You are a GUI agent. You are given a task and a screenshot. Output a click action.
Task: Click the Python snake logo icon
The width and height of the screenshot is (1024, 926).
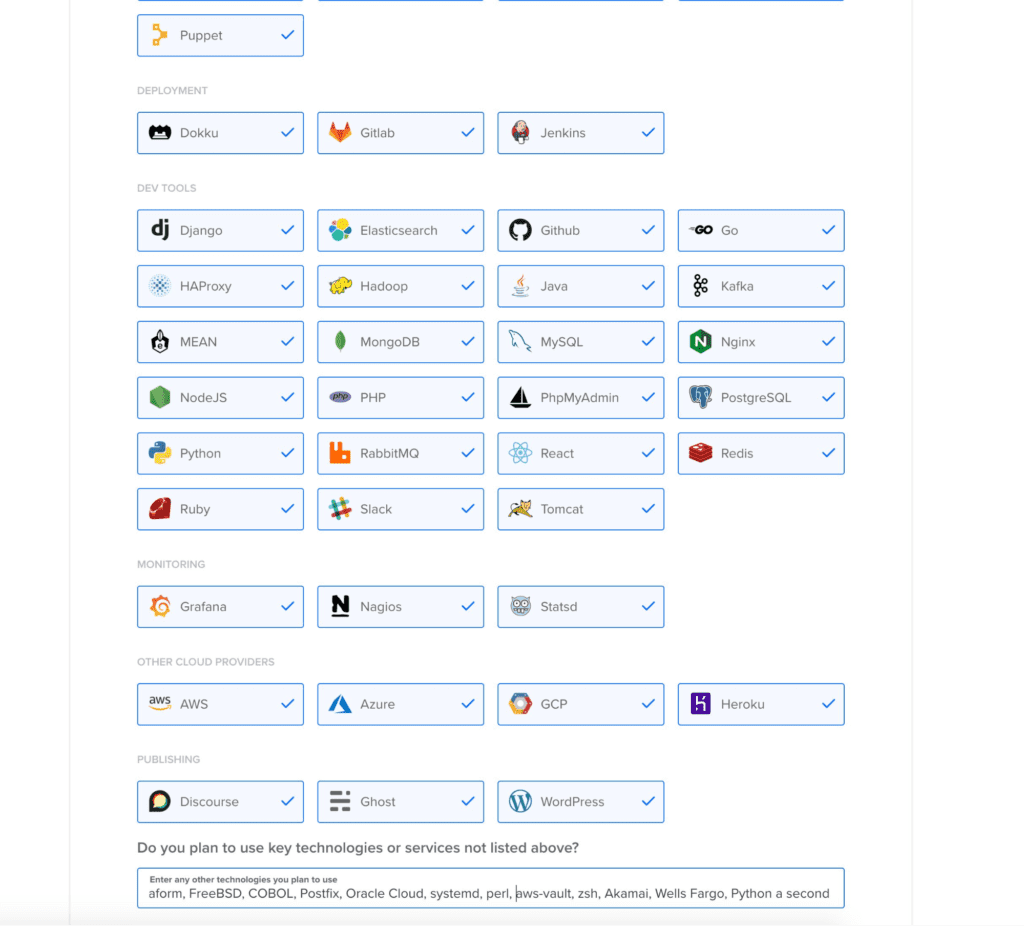(160, 453)
